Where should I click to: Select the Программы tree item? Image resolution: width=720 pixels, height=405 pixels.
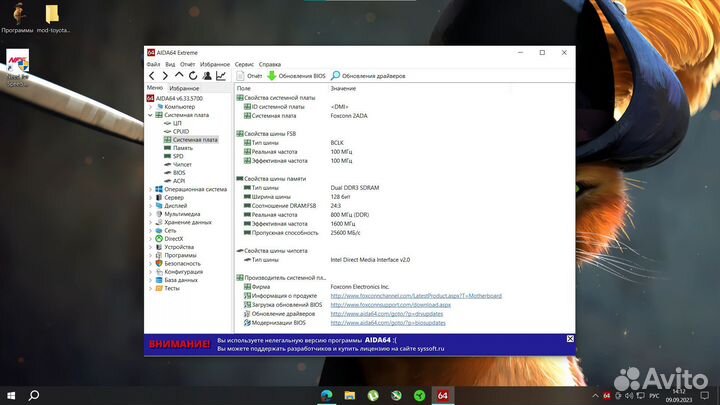pyautogui.click(x=175, y=255)
